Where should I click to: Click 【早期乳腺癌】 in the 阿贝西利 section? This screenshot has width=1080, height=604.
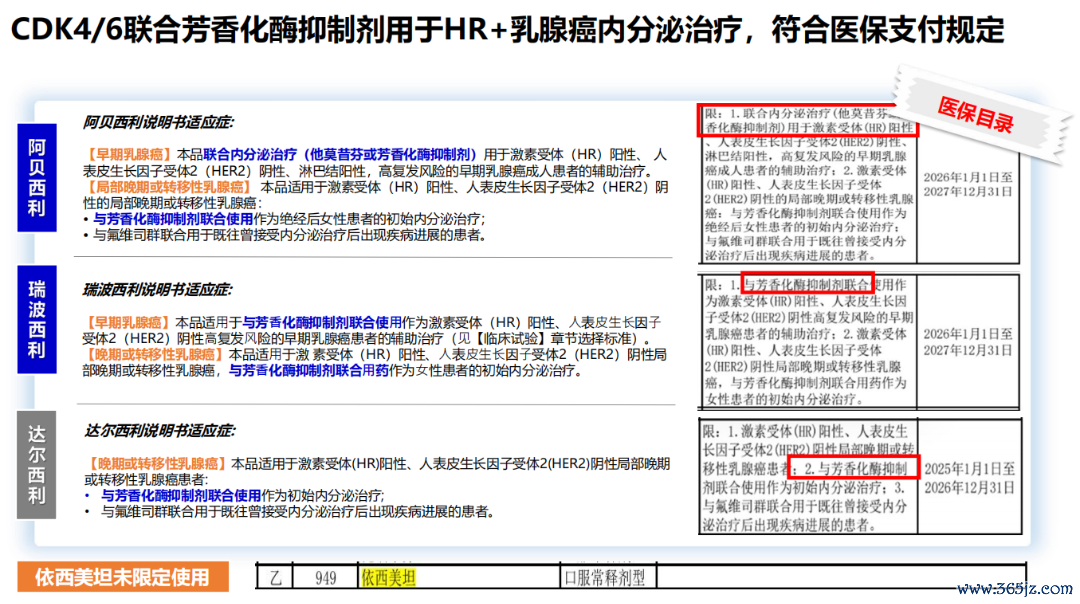click(128, 154)
